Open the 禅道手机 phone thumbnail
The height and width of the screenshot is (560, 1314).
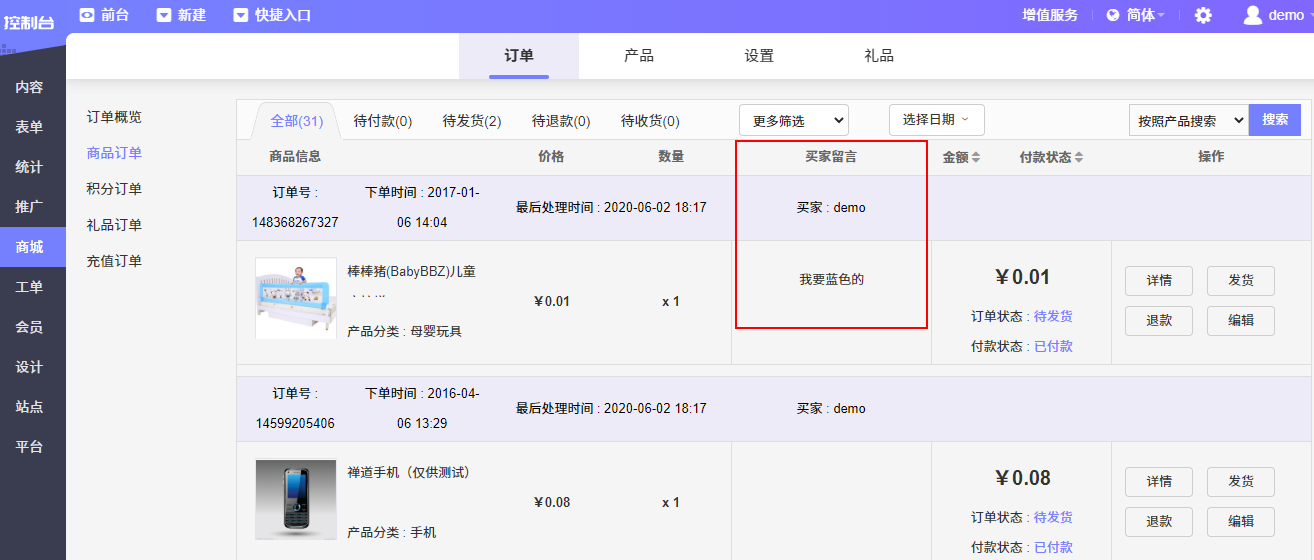pyautogui.click(x=296, y=499)
